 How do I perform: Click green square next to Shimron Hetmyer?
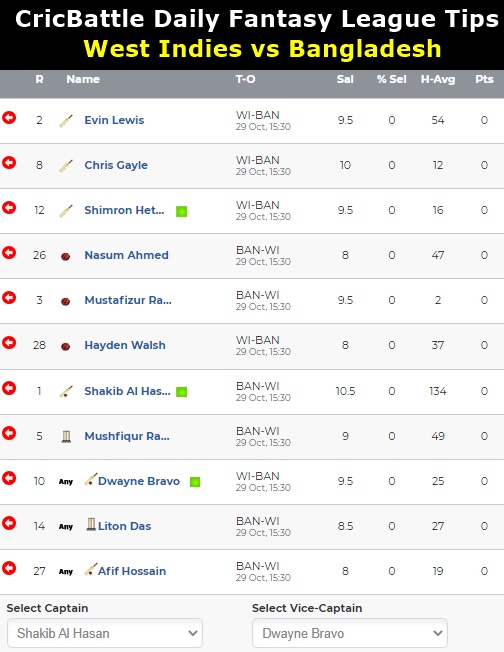point(181,211)
